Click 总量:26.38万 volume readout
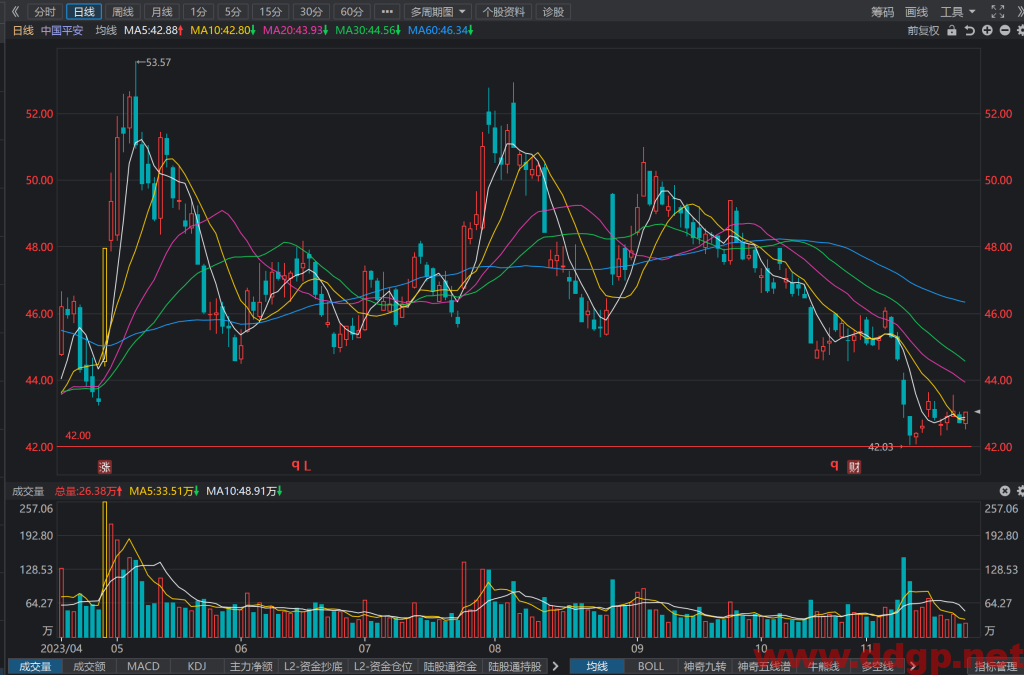 88,491
